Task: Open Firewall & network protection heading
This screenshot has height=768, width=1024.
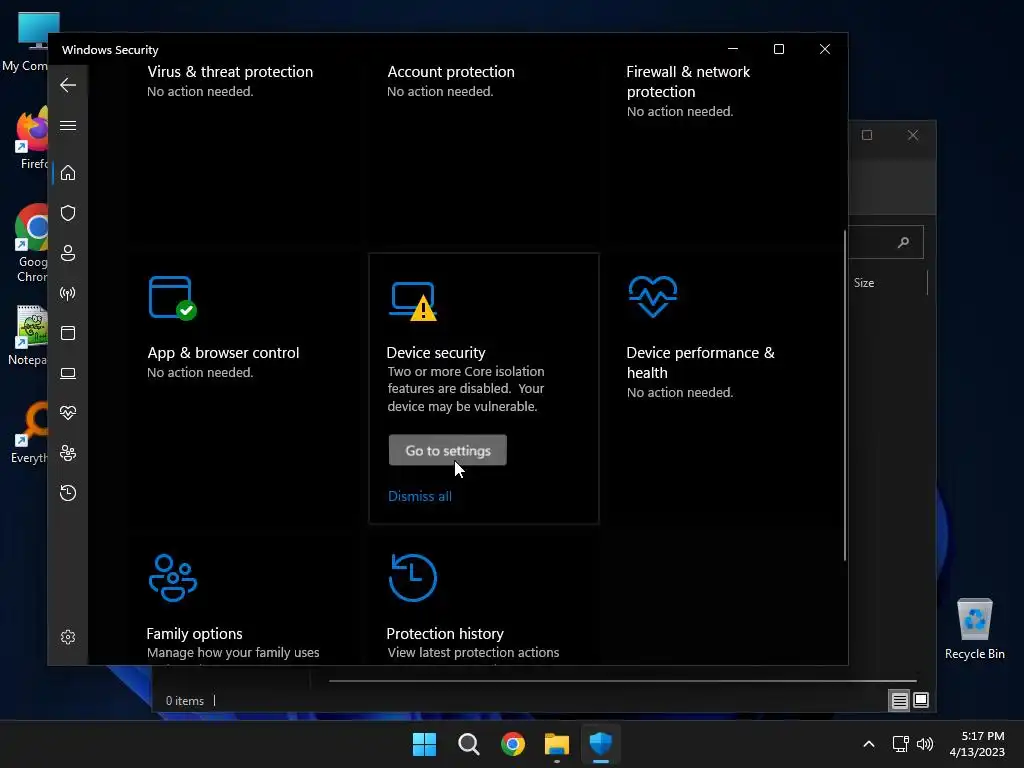Action: [688, 82]
